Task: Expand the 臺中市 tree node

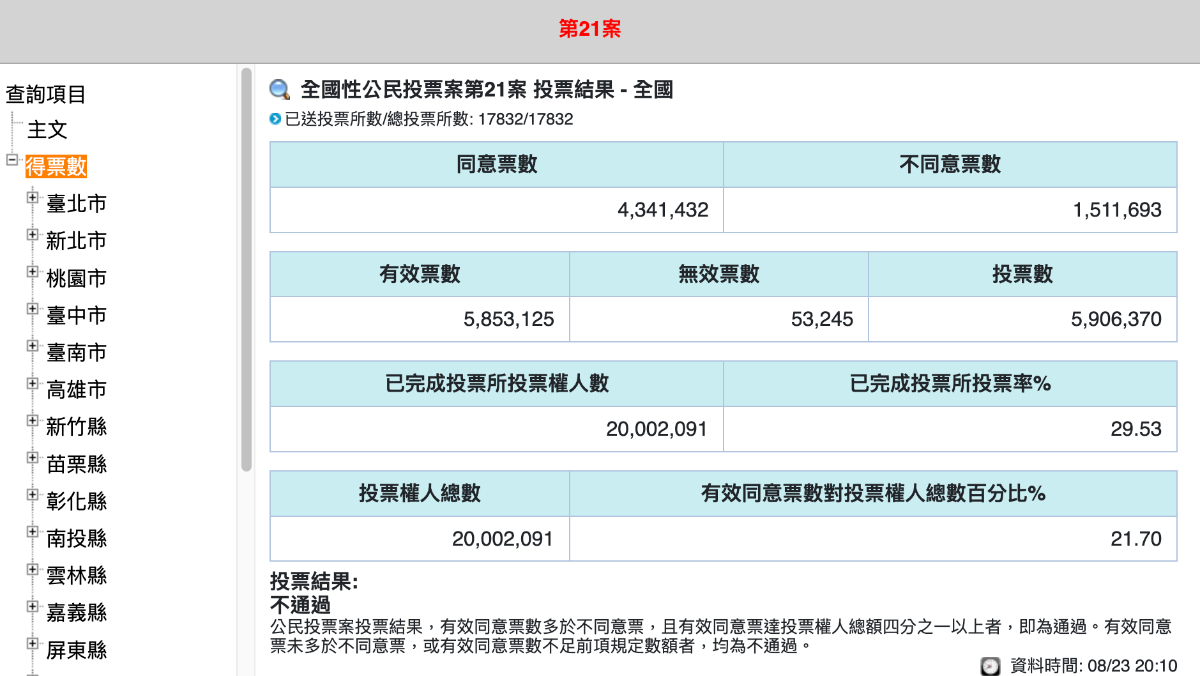Action: point(33,308)
